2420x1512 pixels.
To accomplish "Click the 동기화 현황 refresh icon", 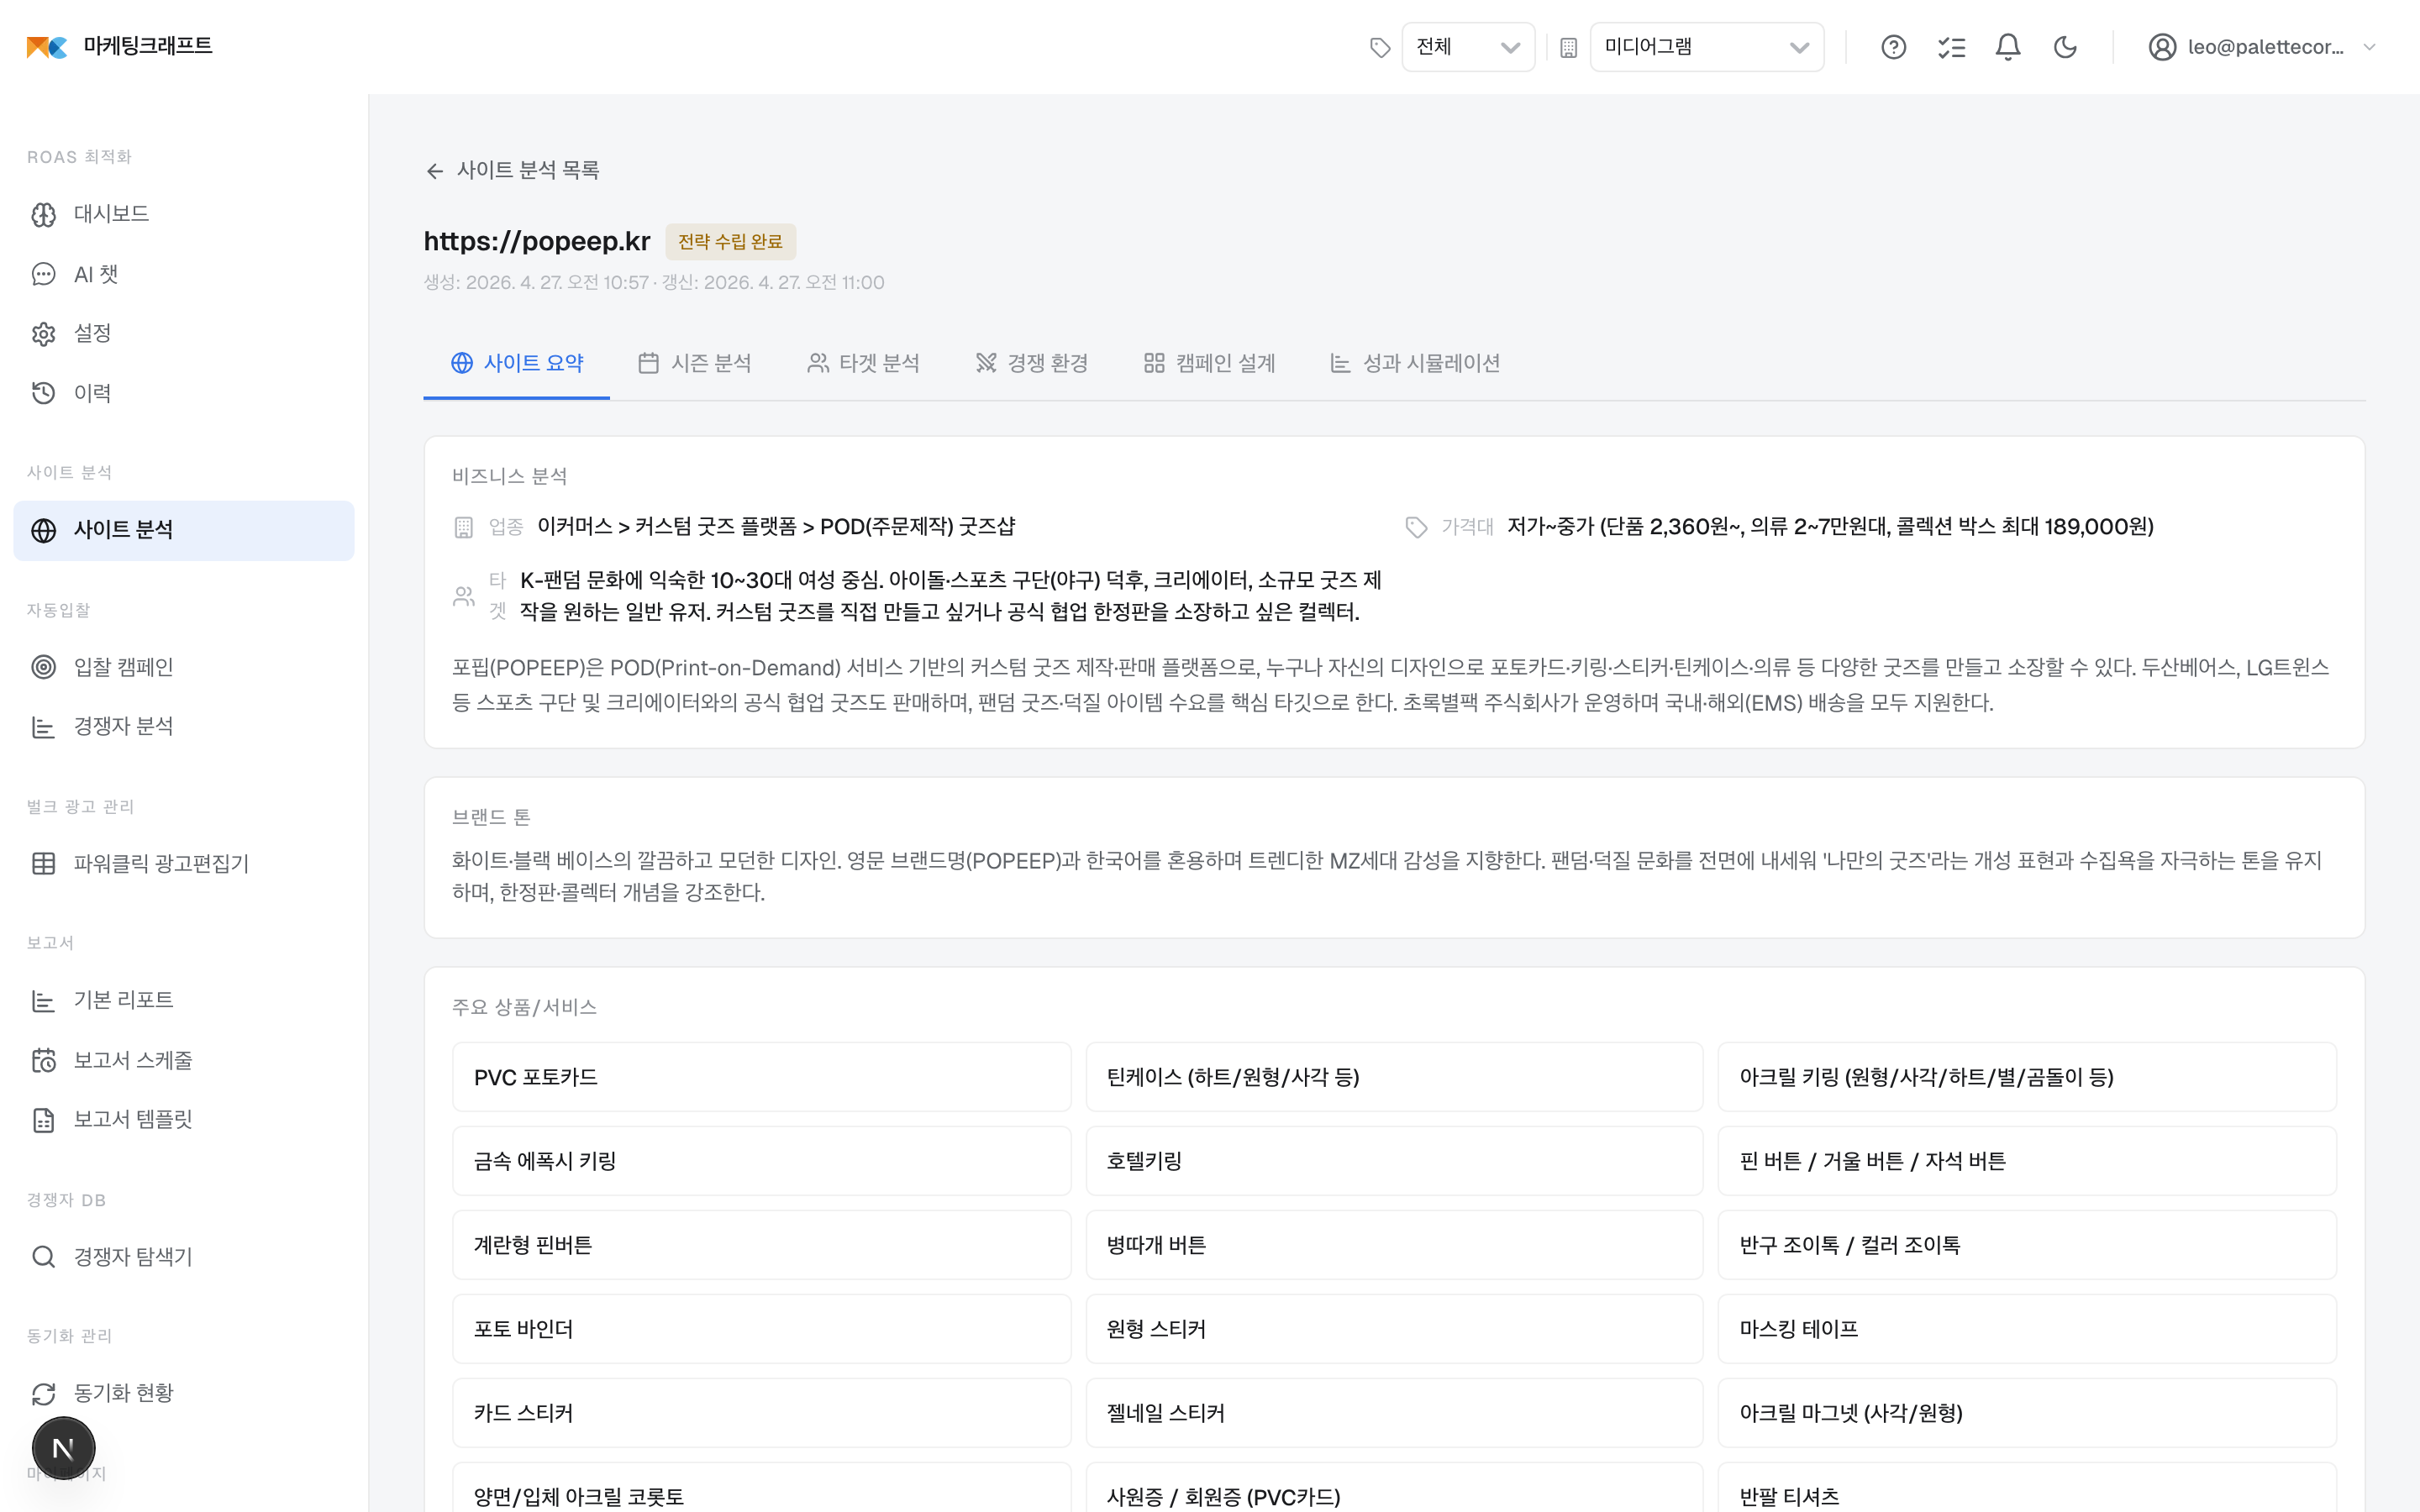I will [x=44, y=1393].
